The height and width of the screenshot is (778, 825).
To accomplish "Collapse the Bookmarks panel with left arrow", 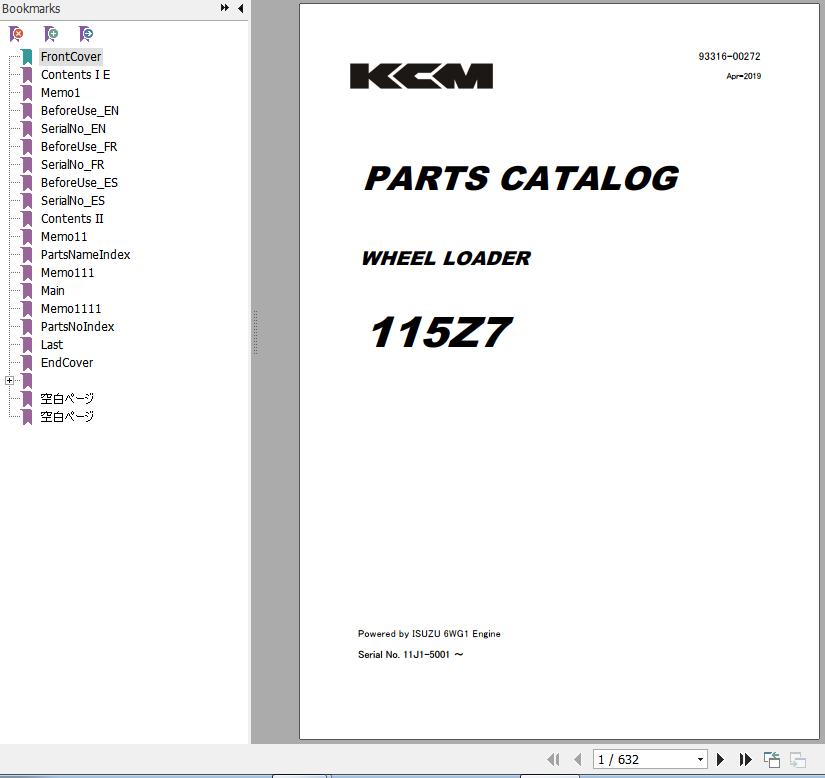I will pyautogui.click(x=240, y=8).
